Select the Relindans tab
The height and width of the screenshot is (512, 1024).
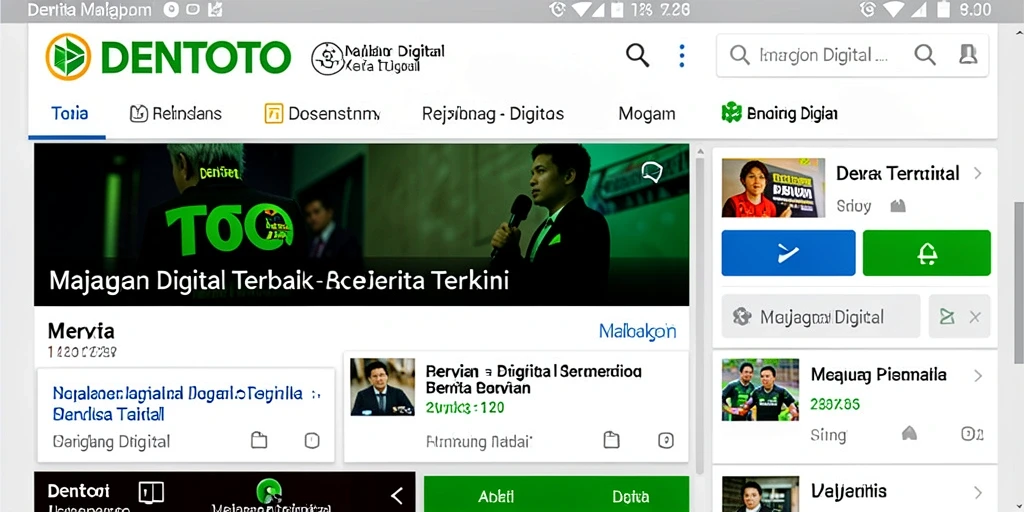pyautogui.click(x=176, y=114)
